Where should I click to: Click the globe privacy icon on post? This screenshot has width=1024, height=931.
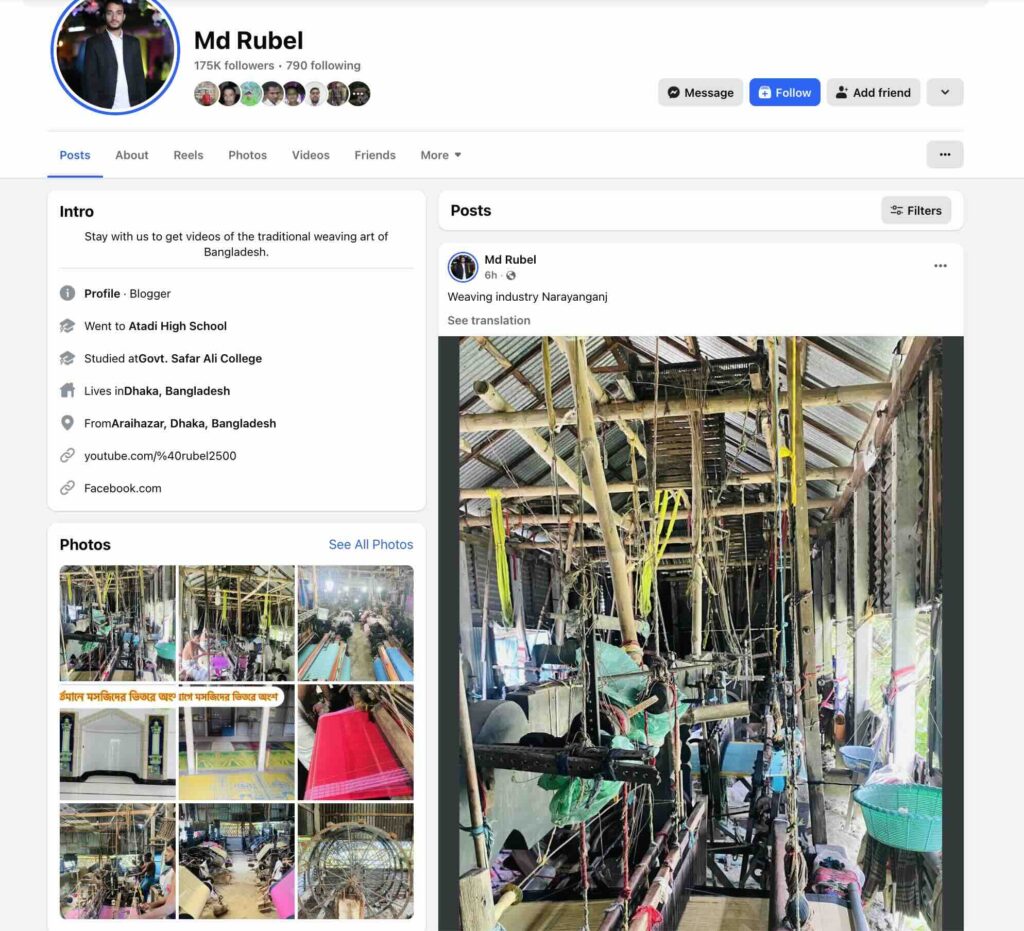tap(511, 276)
